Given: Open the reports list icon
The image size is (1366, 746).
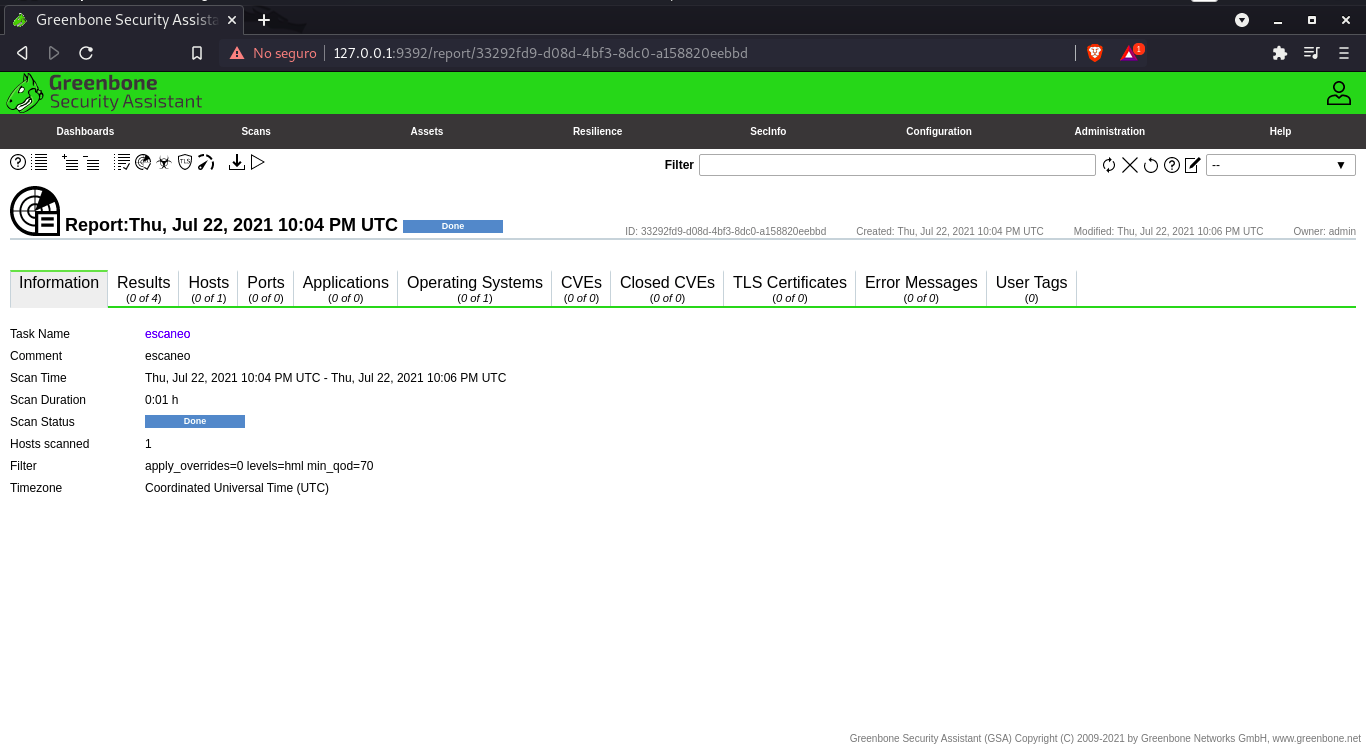Looking at the screenshot, I should coord(39,162).
